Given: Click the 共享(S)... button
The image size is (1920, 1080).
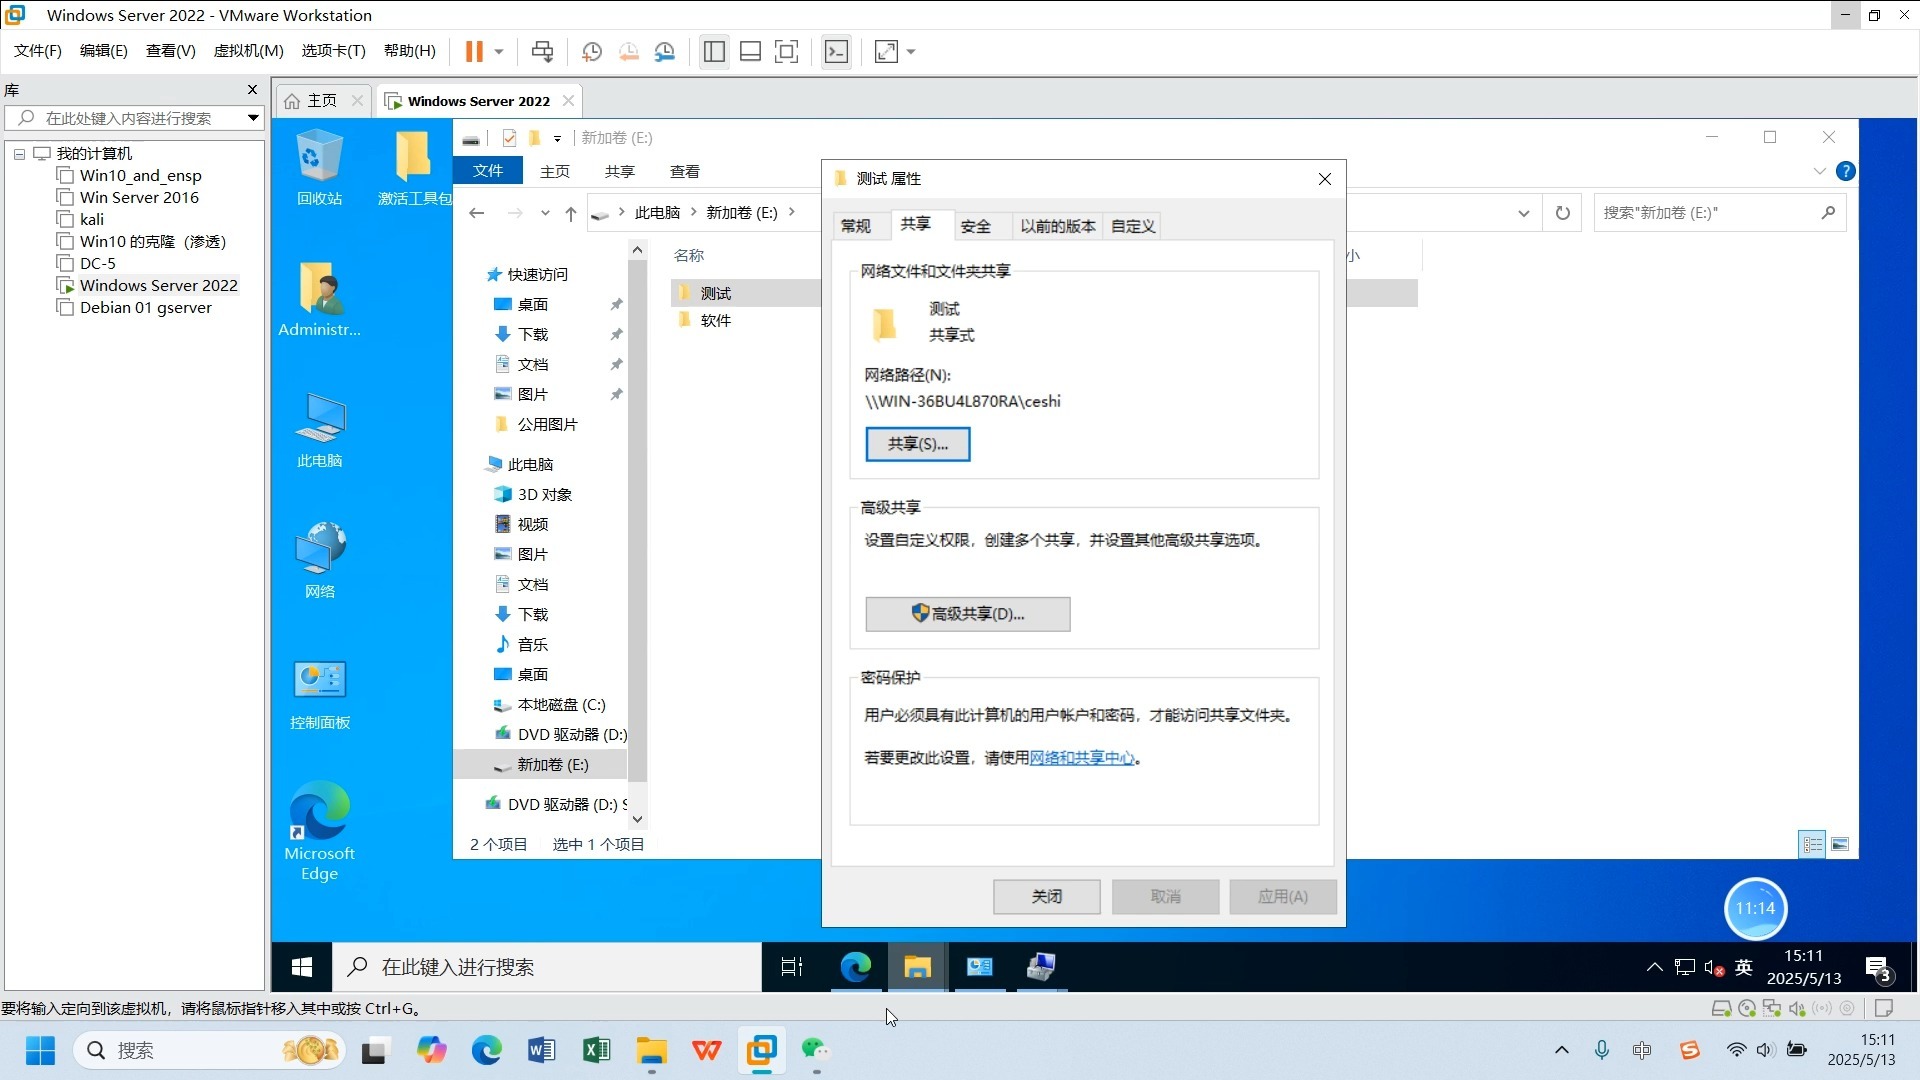Looking at the screenshot, I should tap(917, 444).
